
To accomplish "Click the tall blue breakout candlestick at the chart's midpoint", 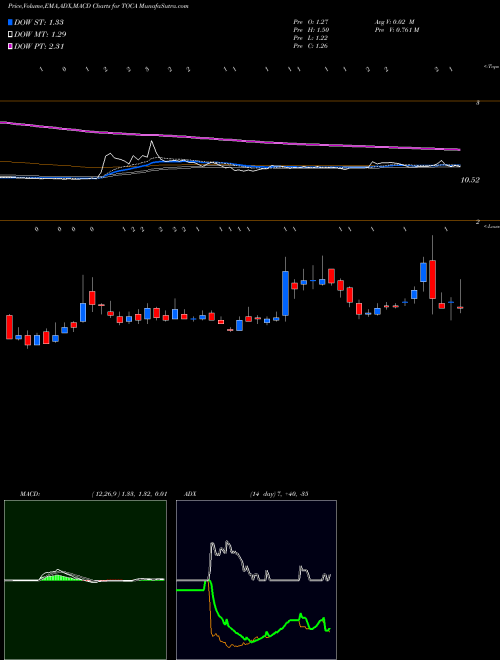I will 285,293.
